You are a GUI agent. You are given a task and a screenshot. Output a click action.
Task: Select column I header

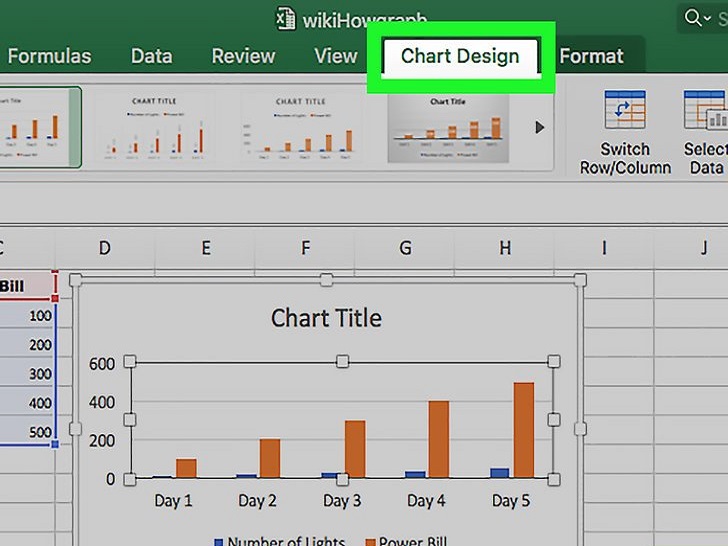point(604,248)
